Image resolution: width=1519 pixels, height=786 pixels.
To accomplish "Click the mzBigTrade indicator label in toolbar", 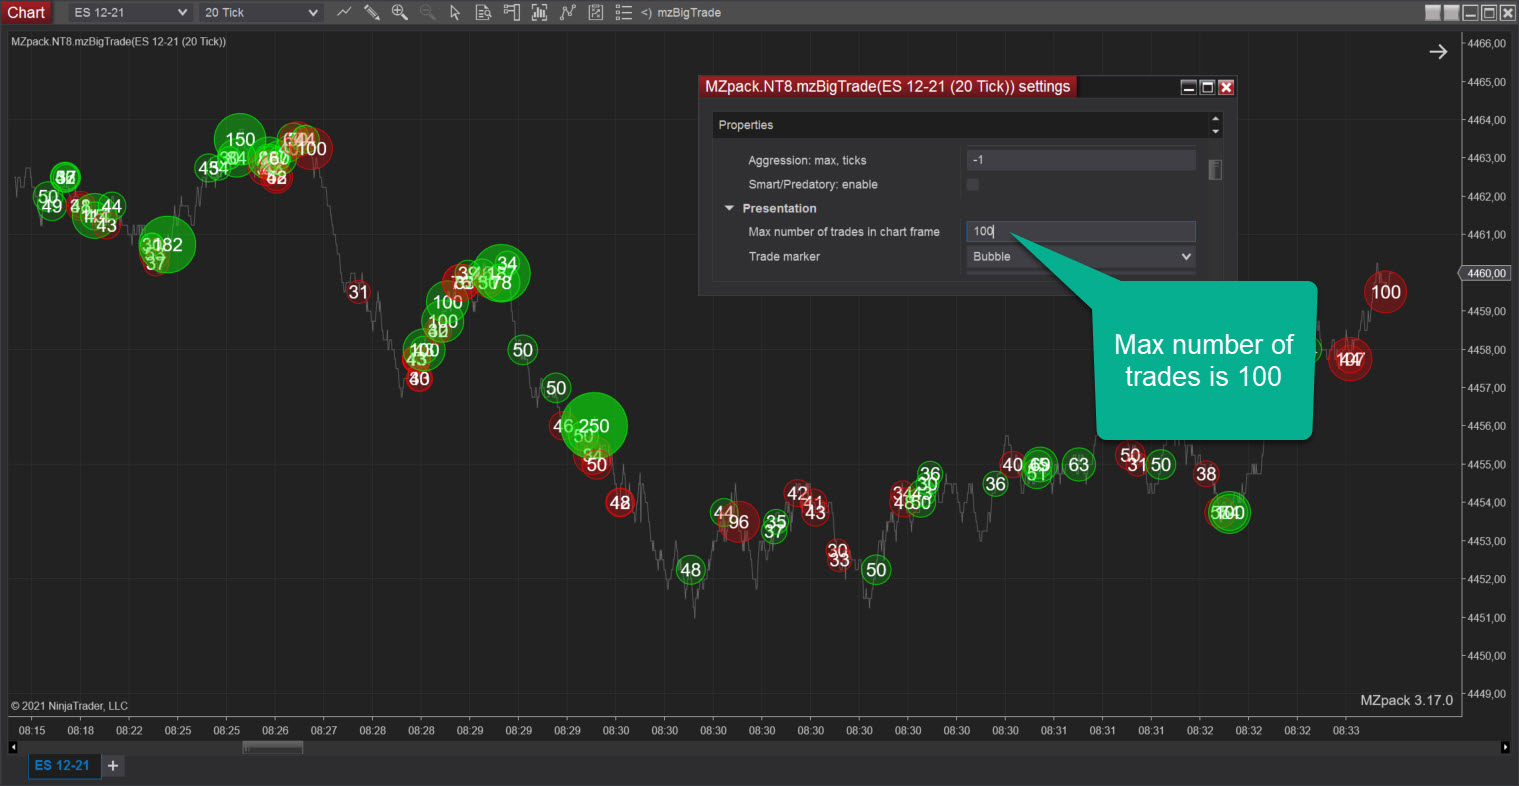I will click(x=689, y=12).
